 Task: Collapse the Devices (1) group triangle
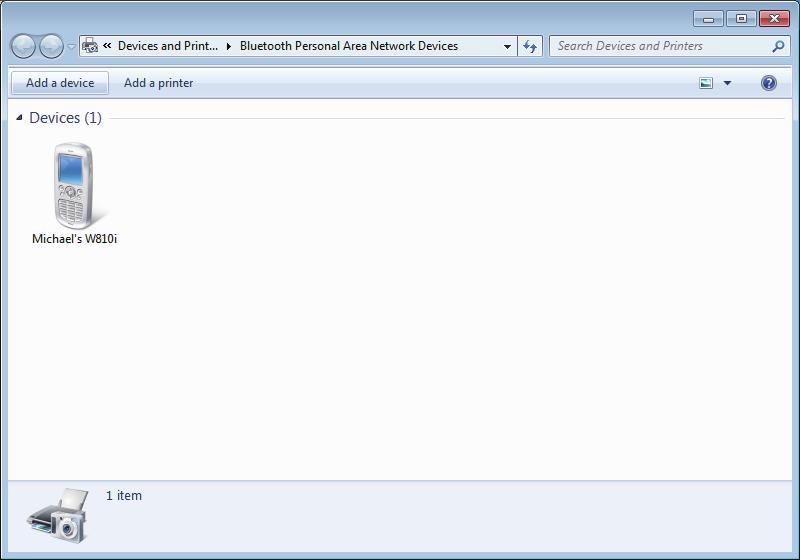tap(19, 118)
